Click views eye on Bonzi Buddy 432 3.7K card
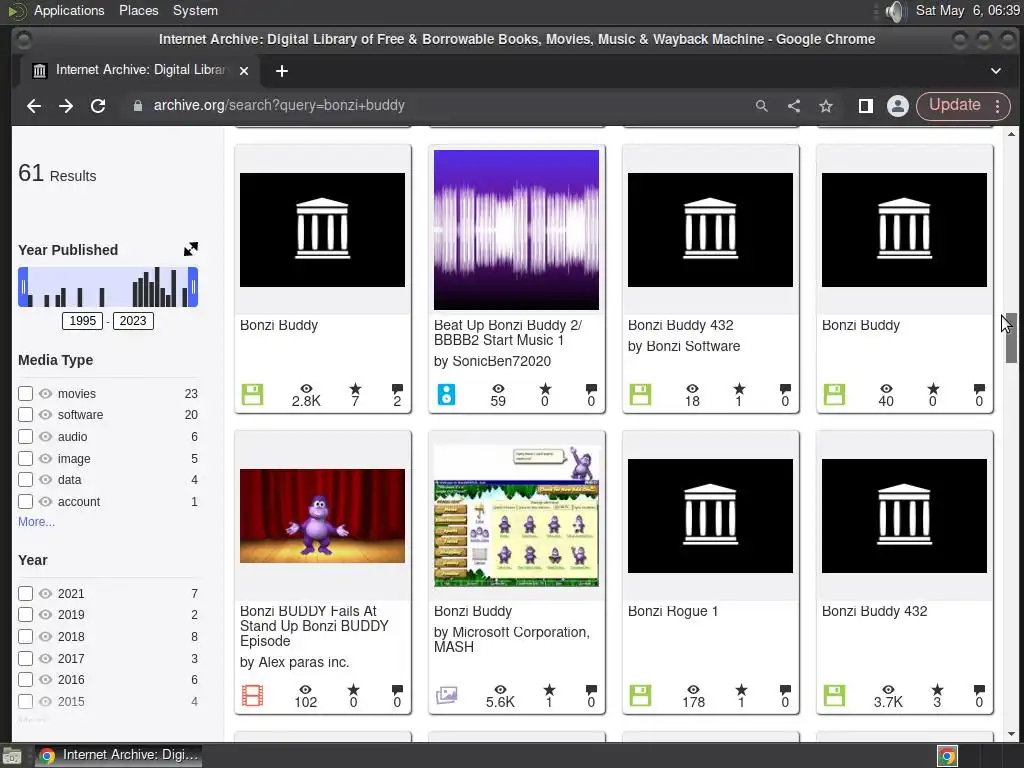Viewport: 1024px width, 768px height. (888, 690)
